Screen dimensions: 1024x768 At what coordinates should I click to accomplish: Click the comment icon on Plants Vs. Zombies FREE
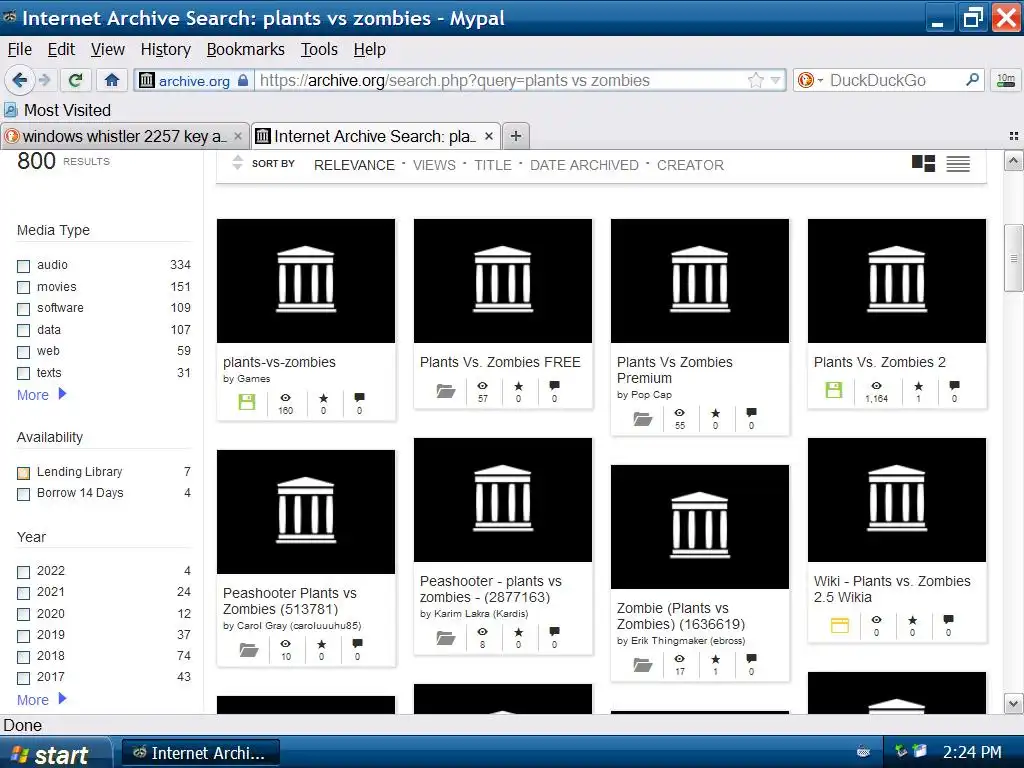coord(554,386)
